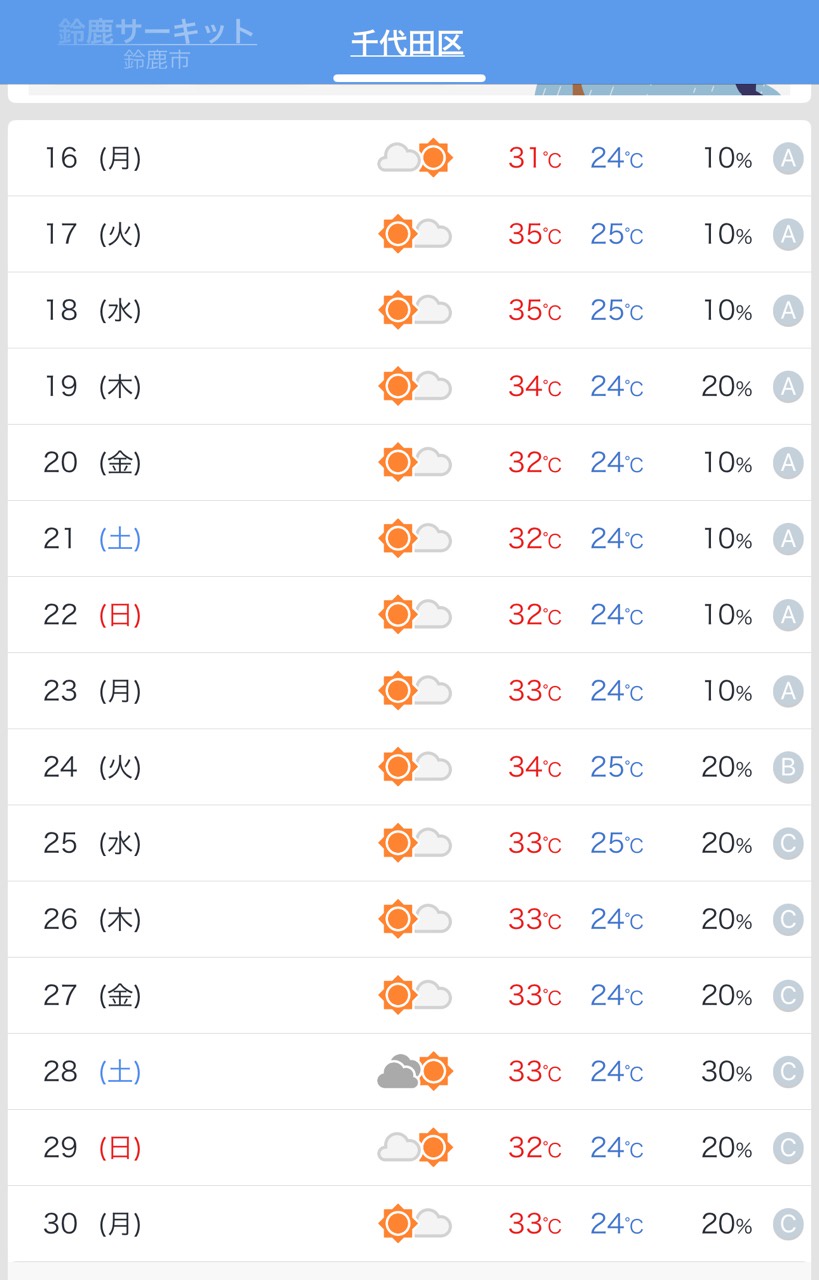Select the 30% rain chance for the 28th
The width and height of the screenshot is (819, 1280).
pos(726,1072)
